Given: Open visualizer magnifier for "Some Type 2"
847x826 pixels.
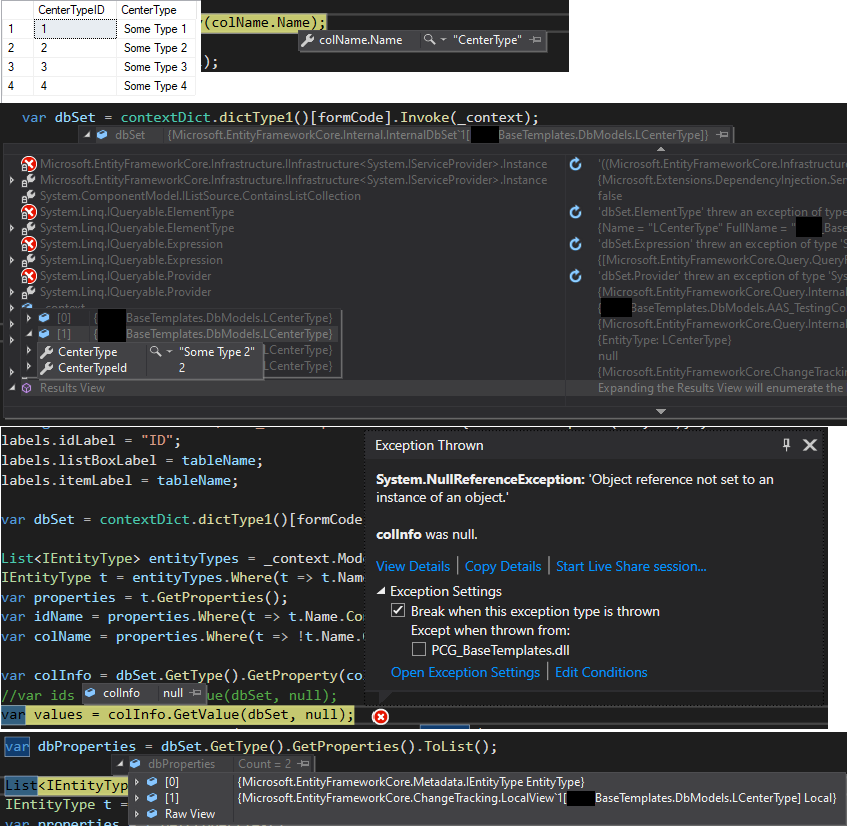Looking at the screenshot, I should (156, 352).
